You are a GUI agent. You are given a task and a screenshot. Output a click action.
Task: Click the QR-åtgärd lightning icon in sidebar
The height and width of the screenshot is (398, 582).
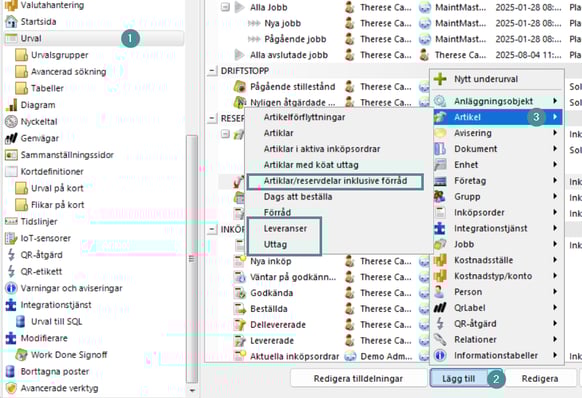click(11, 255)
